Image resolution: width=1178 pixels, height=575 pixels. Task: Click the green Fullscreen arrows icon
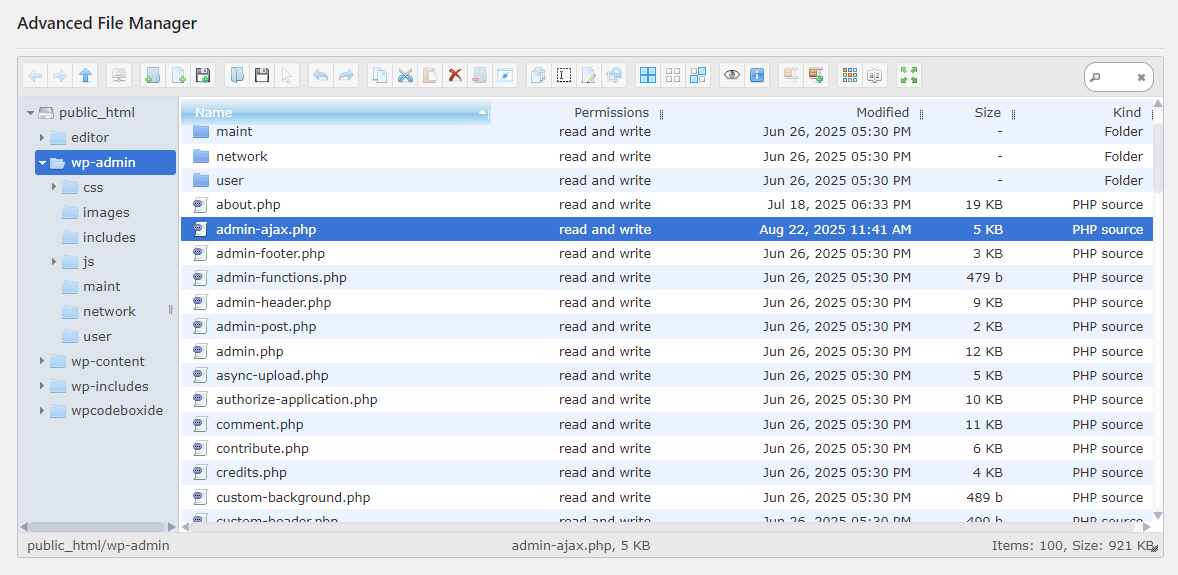909,75
